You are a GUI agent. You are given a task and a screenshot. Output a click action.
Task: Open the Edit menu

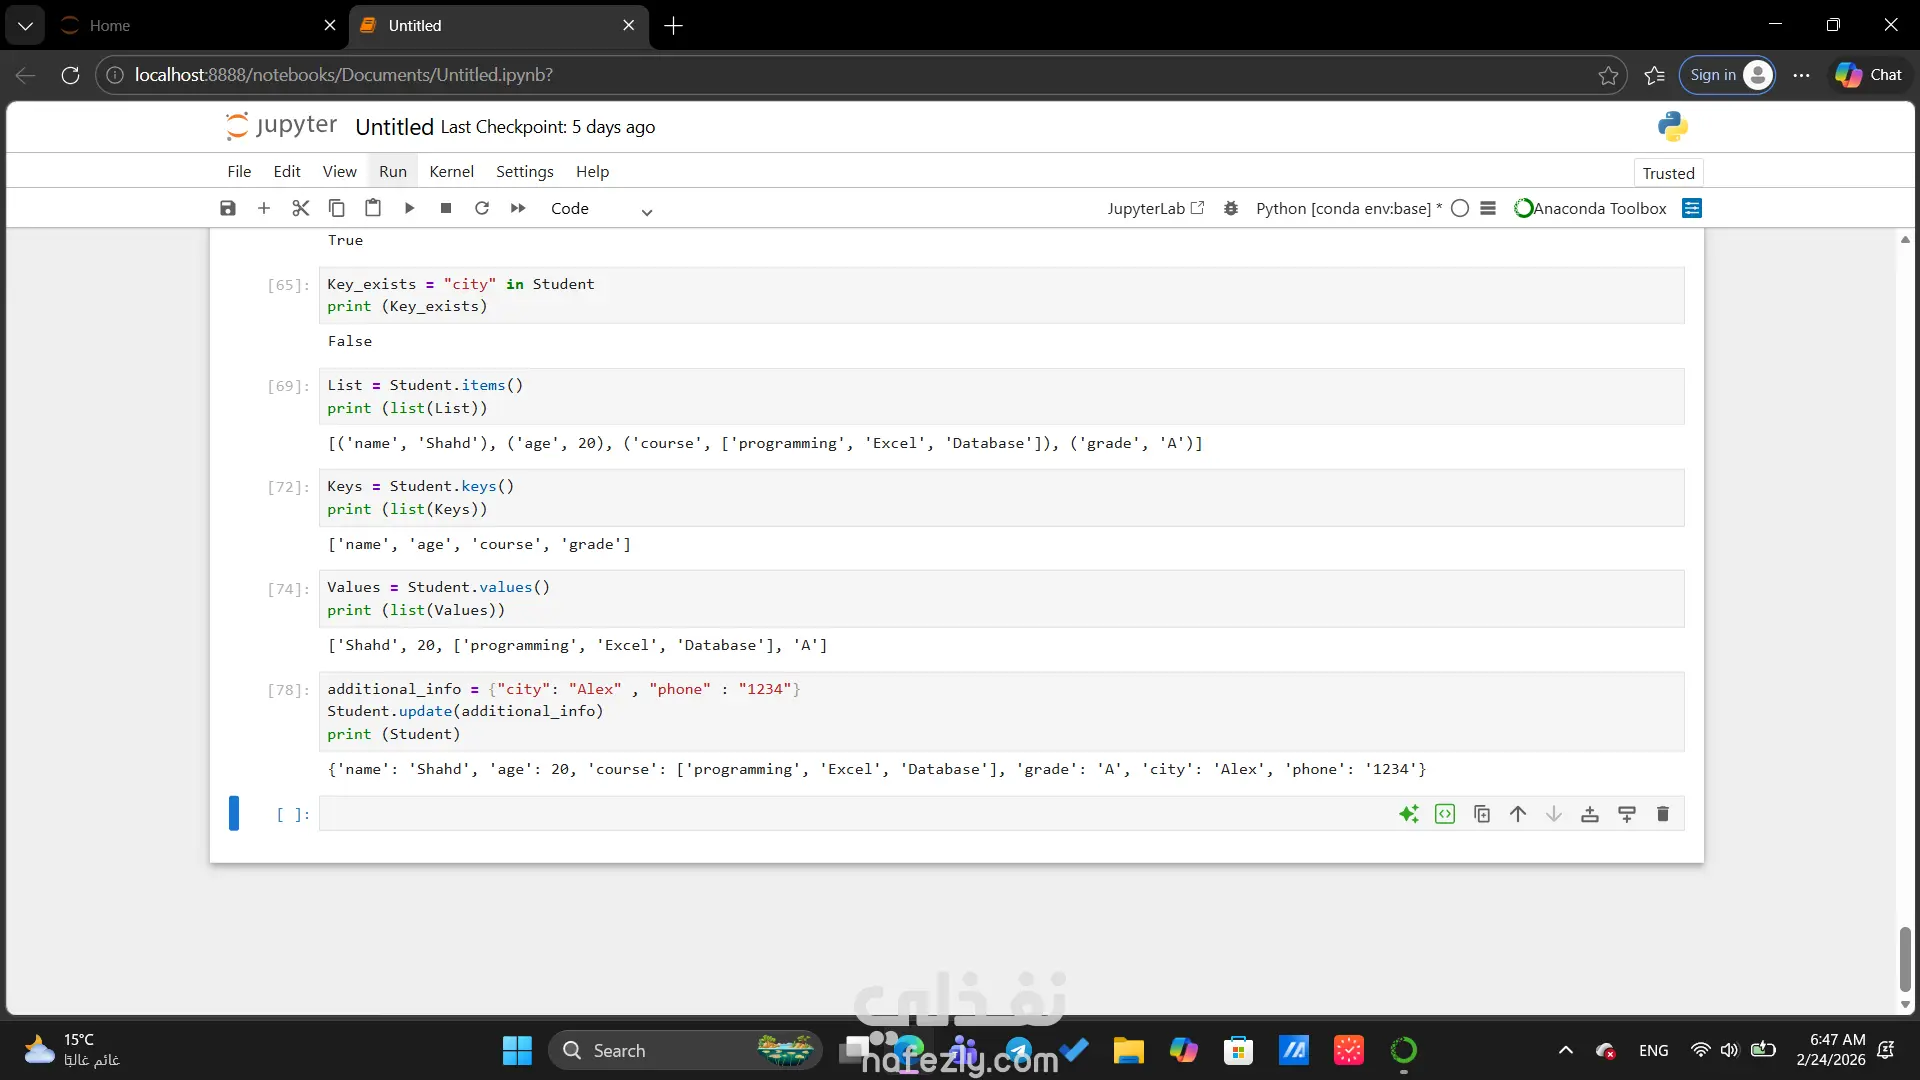[x=287, y=171]
